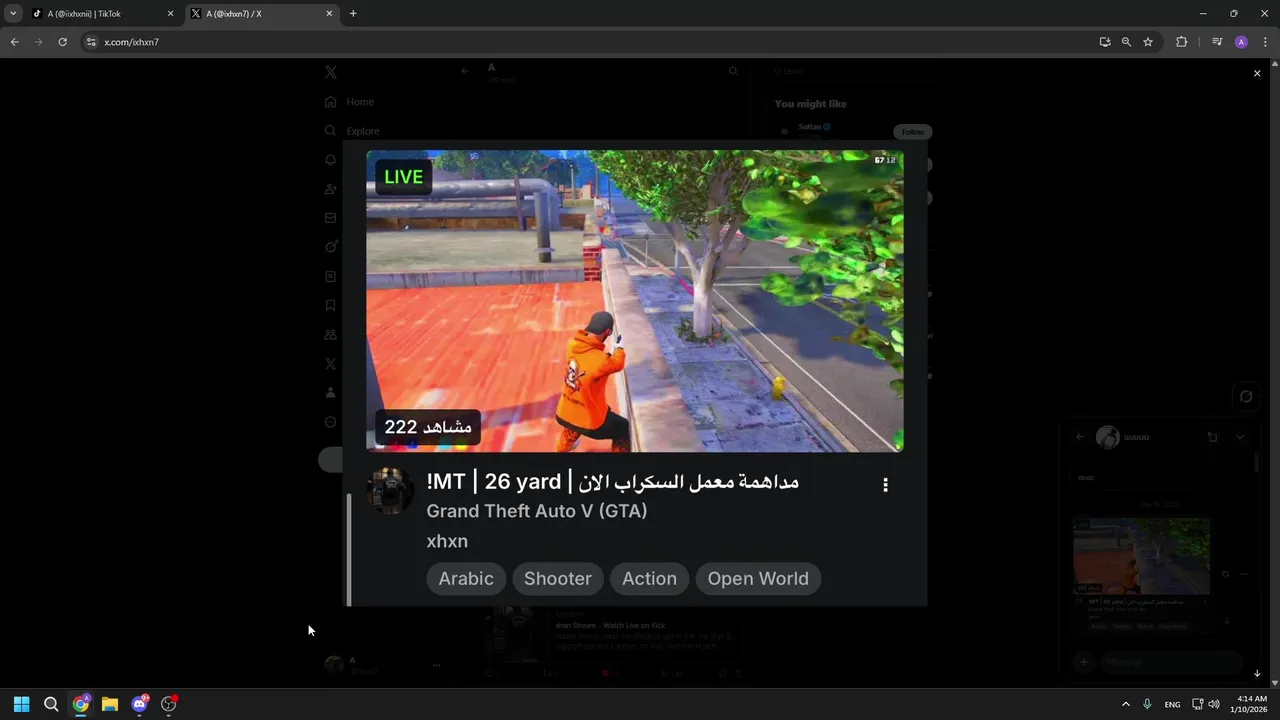Click the Shooter tag pill

(x=557, y=579)
